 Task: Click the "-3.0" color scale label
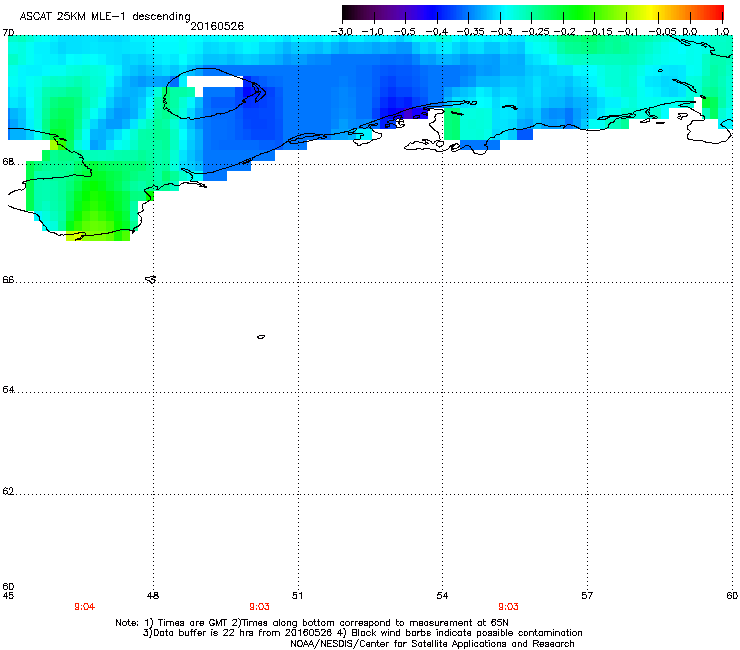point(342,32)
